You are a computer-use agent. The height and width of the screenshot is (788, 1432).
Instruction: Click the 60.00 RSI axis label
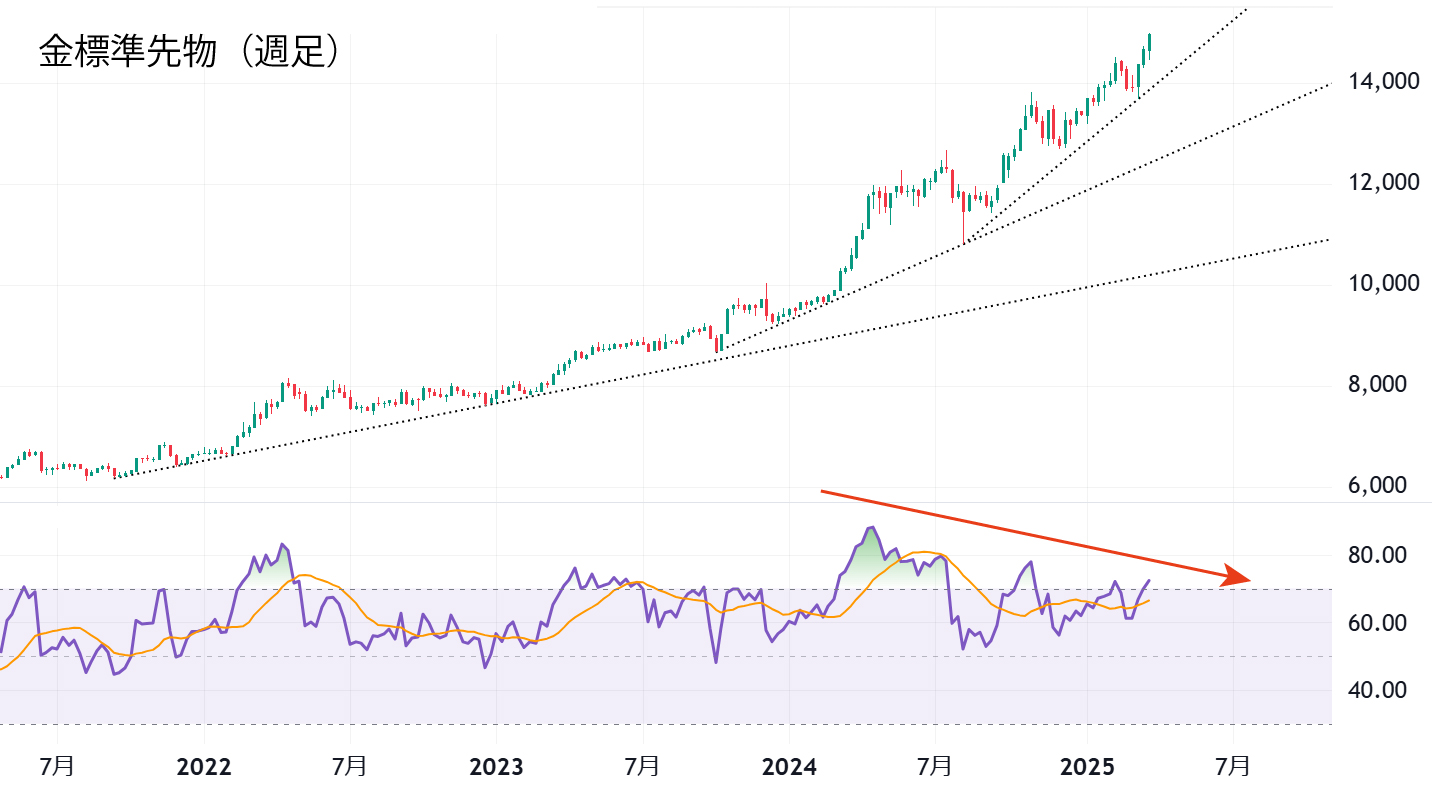[1379, 623]
